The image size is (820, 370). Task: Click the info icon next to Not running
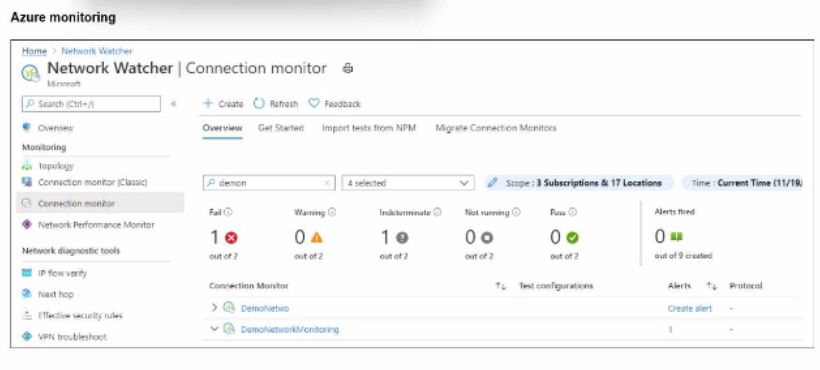click(x=516, y=212)
